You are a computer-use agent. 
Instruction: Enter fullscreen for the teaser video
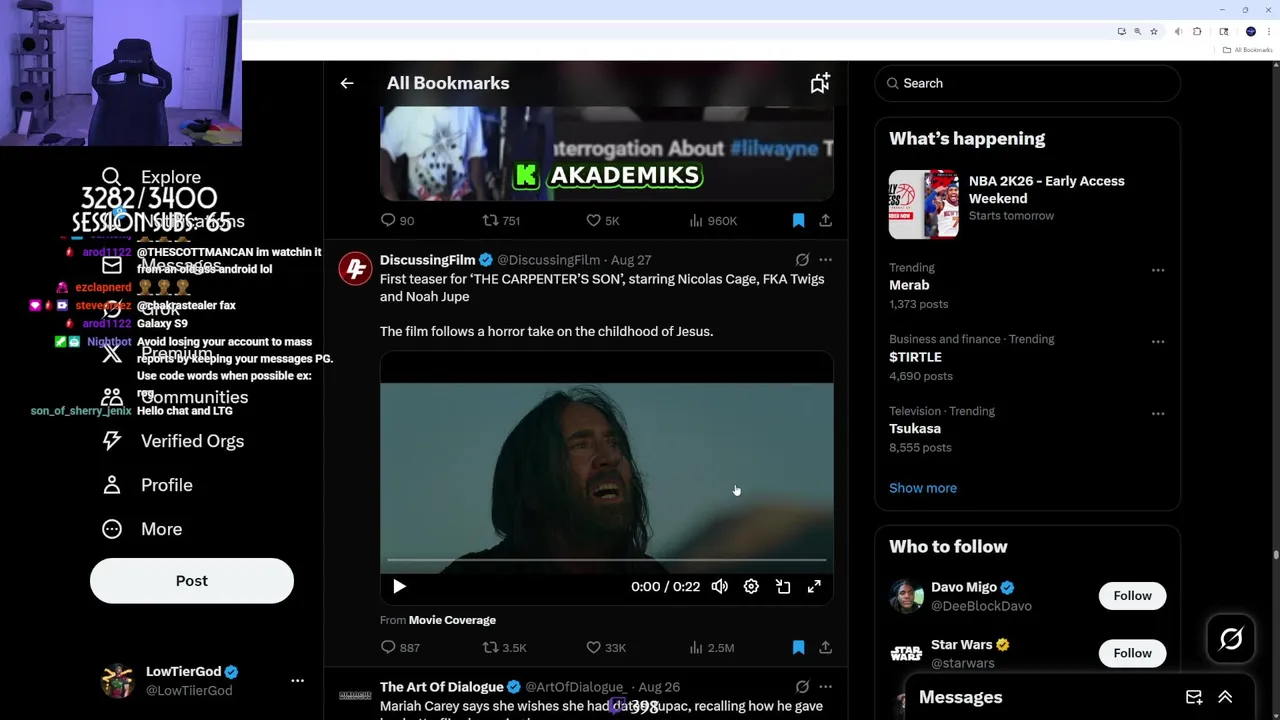point(814,587)
